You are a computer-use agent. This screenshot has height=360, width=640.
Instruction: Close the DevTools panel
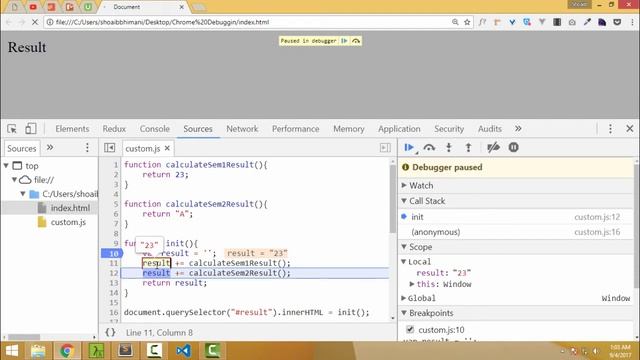pos(630,129)
